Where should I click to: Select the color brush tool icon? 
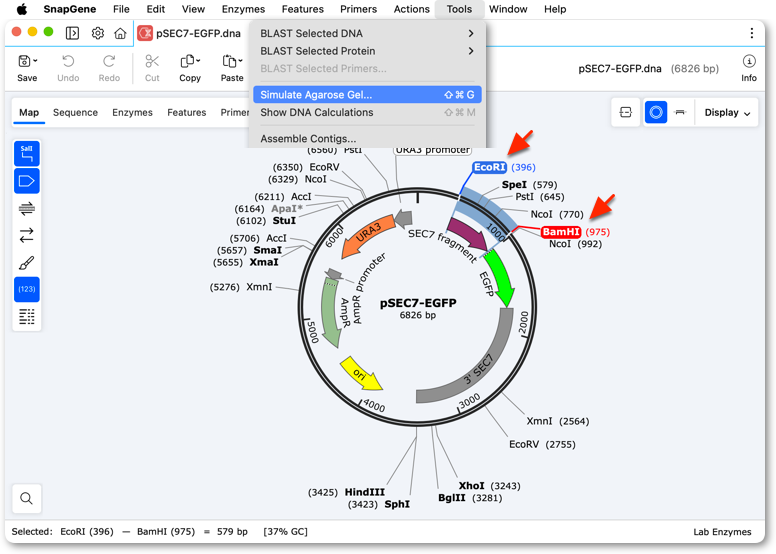tap(27, 262)
